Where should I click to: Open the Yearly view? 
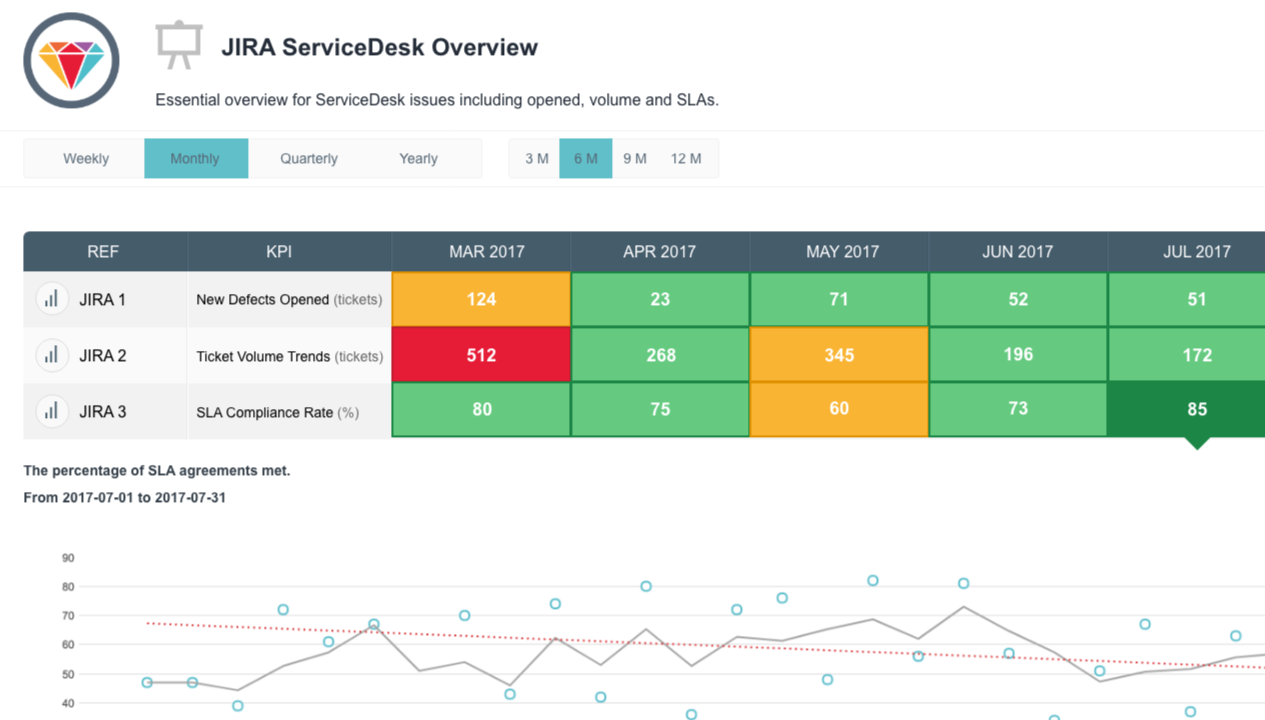417,158
